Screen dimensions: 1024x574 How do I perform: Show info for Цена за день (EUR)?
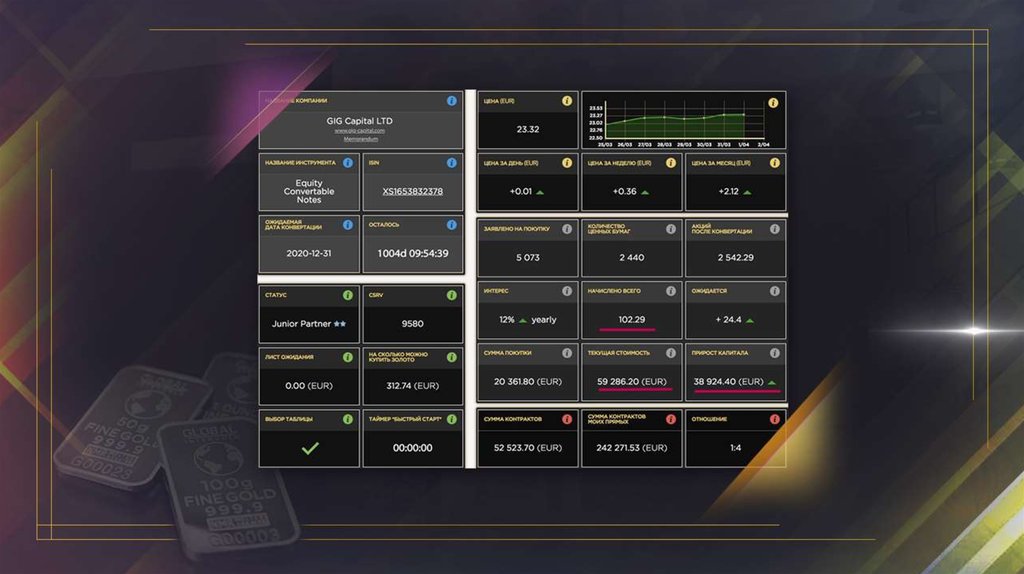567,163
